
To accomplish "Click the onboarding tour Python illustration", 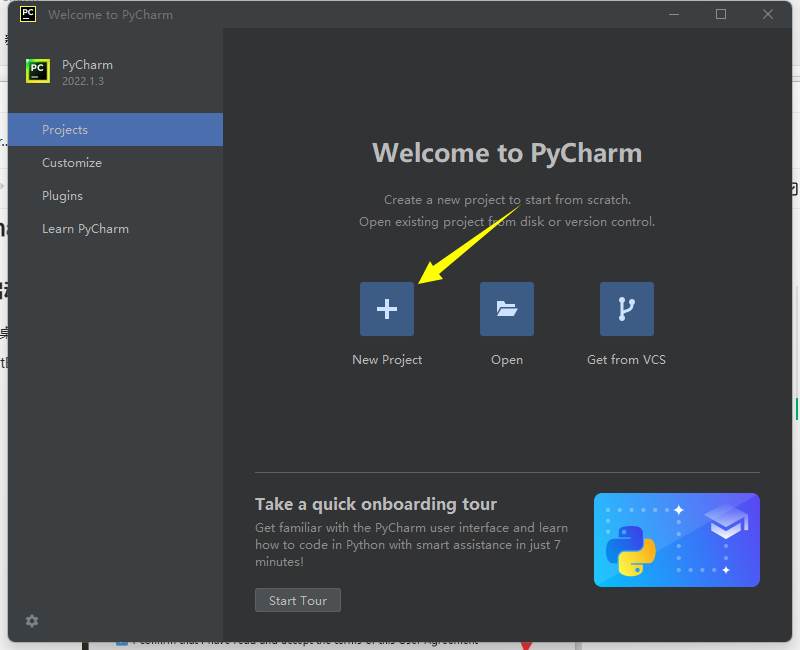I will tap(677, 540).
